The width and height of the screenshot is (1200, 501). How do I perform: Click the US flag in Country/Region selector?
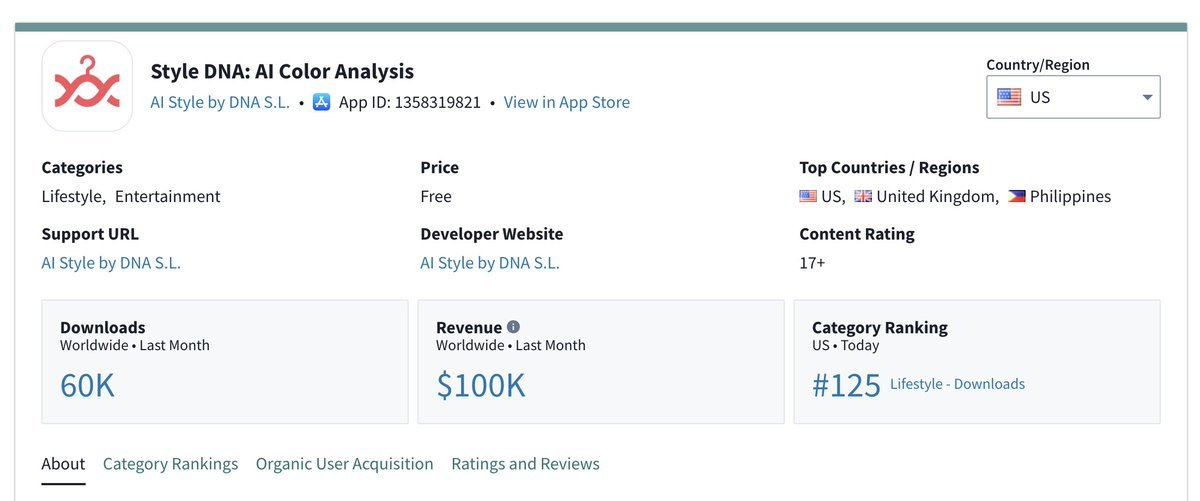tap(1009, 98)
